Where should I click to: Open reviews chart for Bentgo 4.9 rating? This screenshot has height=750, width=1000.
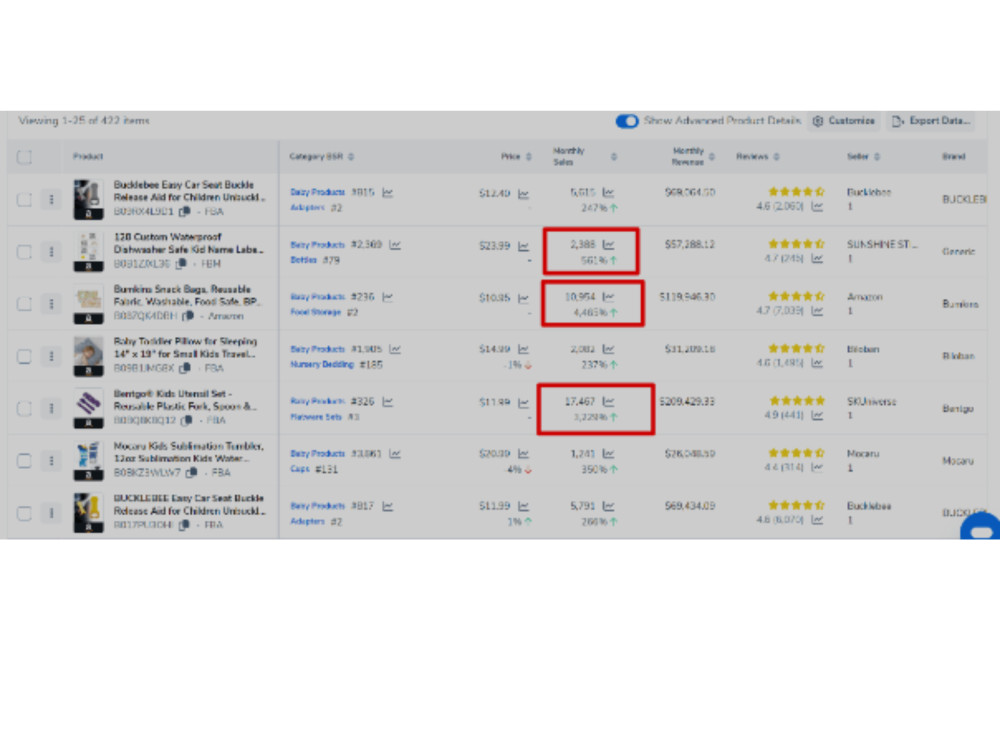[x=817, y=416]
